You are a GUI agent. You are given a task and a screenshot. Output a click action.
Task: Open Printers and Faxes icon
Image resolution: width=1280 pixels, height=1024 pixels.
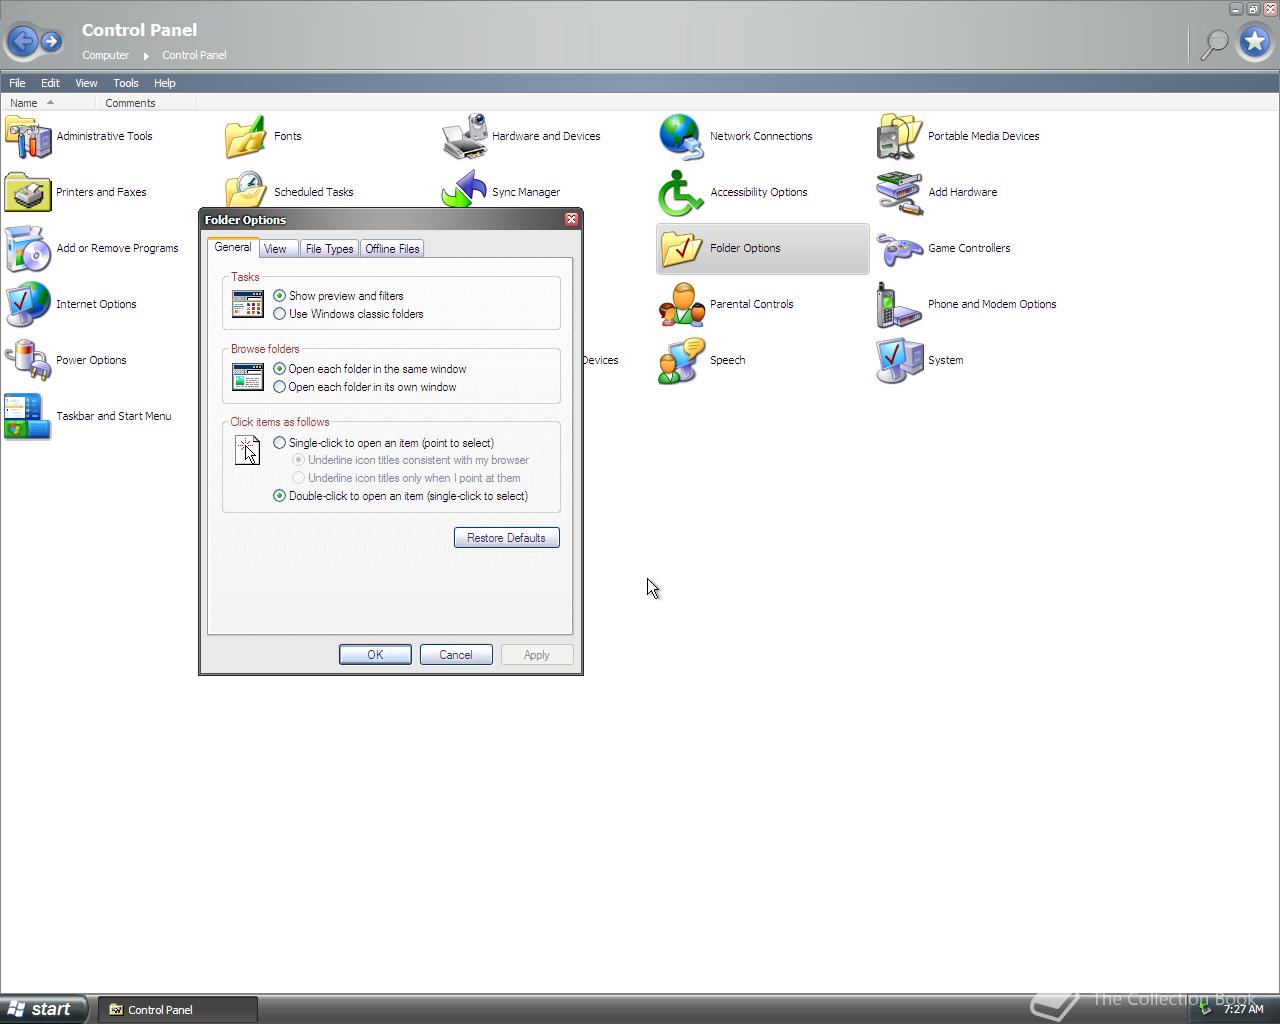28,192
